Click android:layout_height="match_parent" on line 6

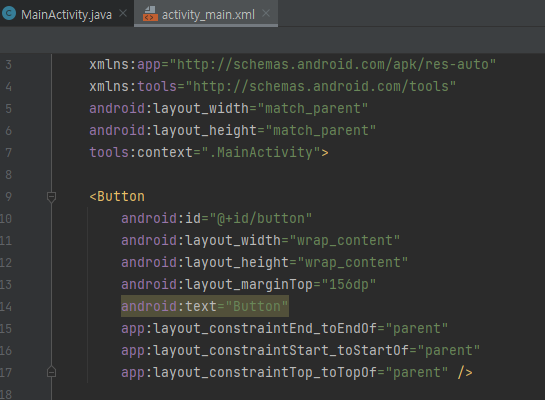point(233,131)
